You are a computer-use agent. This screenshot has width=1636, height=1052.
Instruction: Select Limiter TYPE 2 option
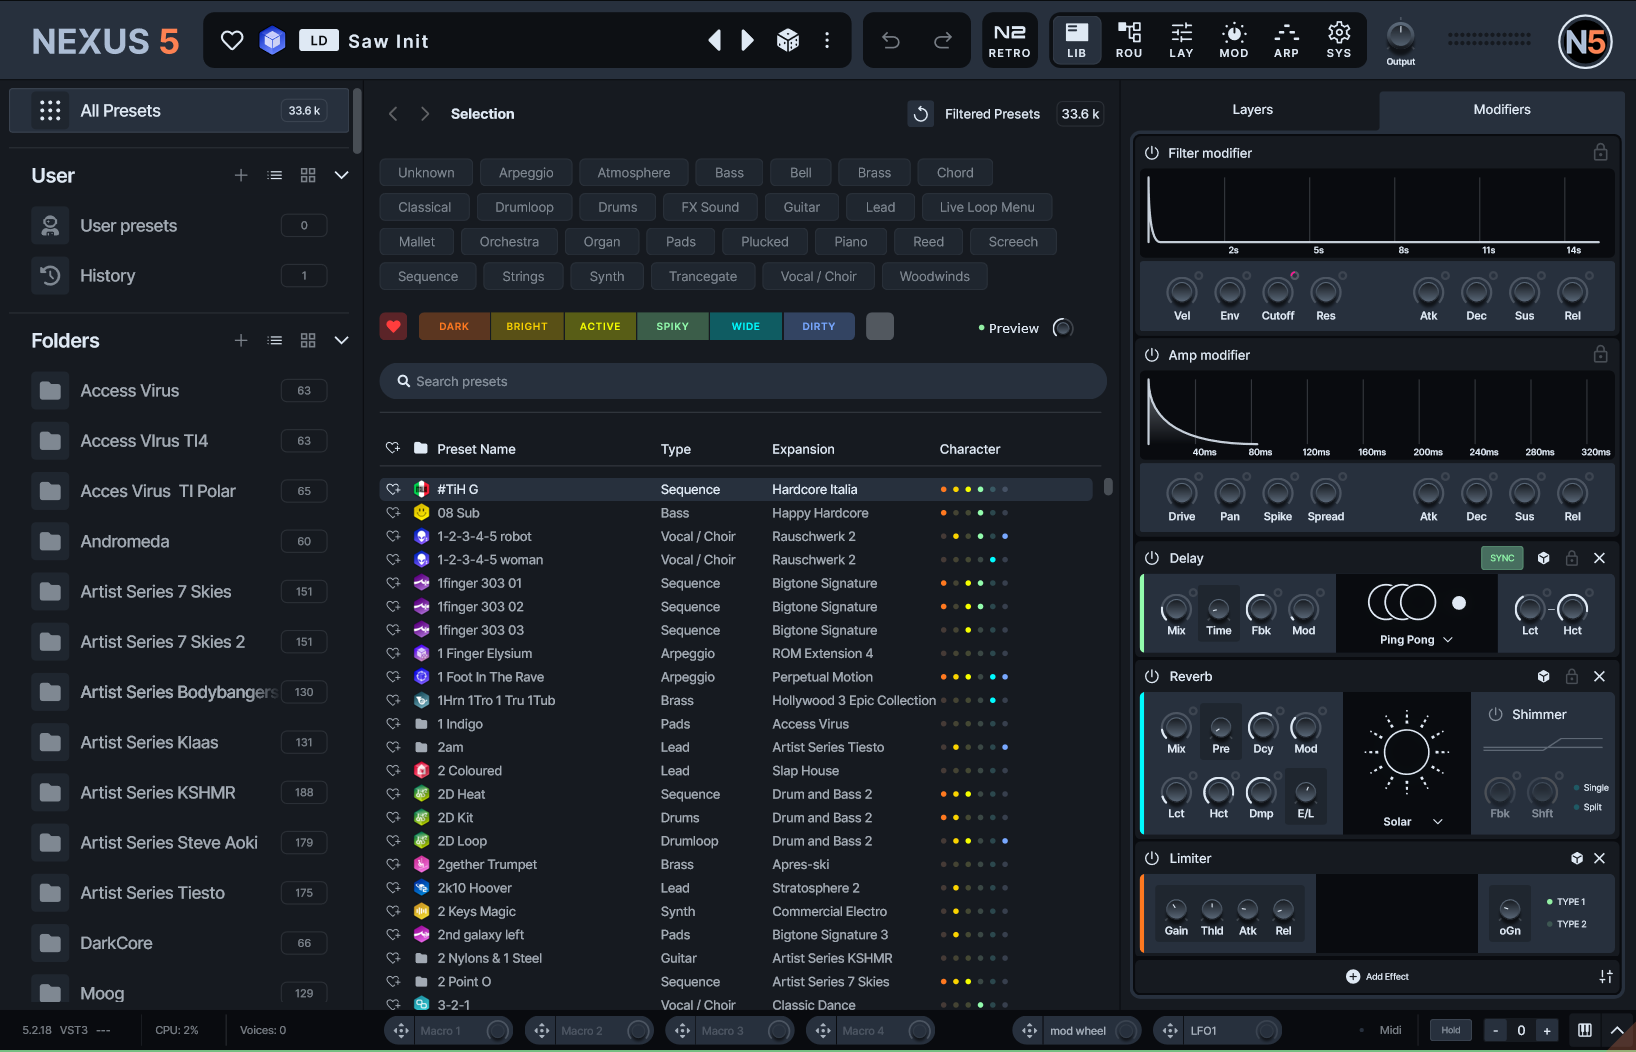(1567, 924)
